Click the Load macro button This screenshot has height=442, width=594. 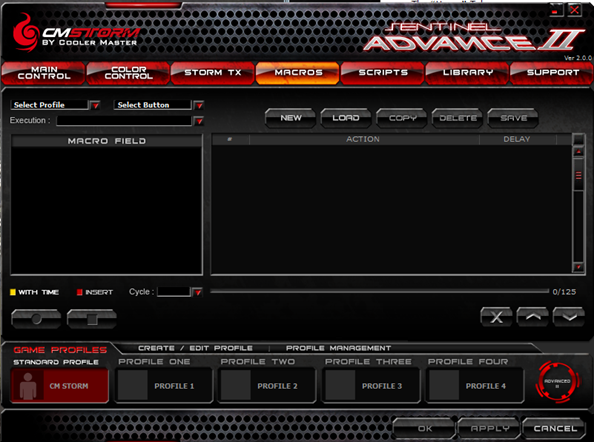pyautogui.click(x=346, y=118)
